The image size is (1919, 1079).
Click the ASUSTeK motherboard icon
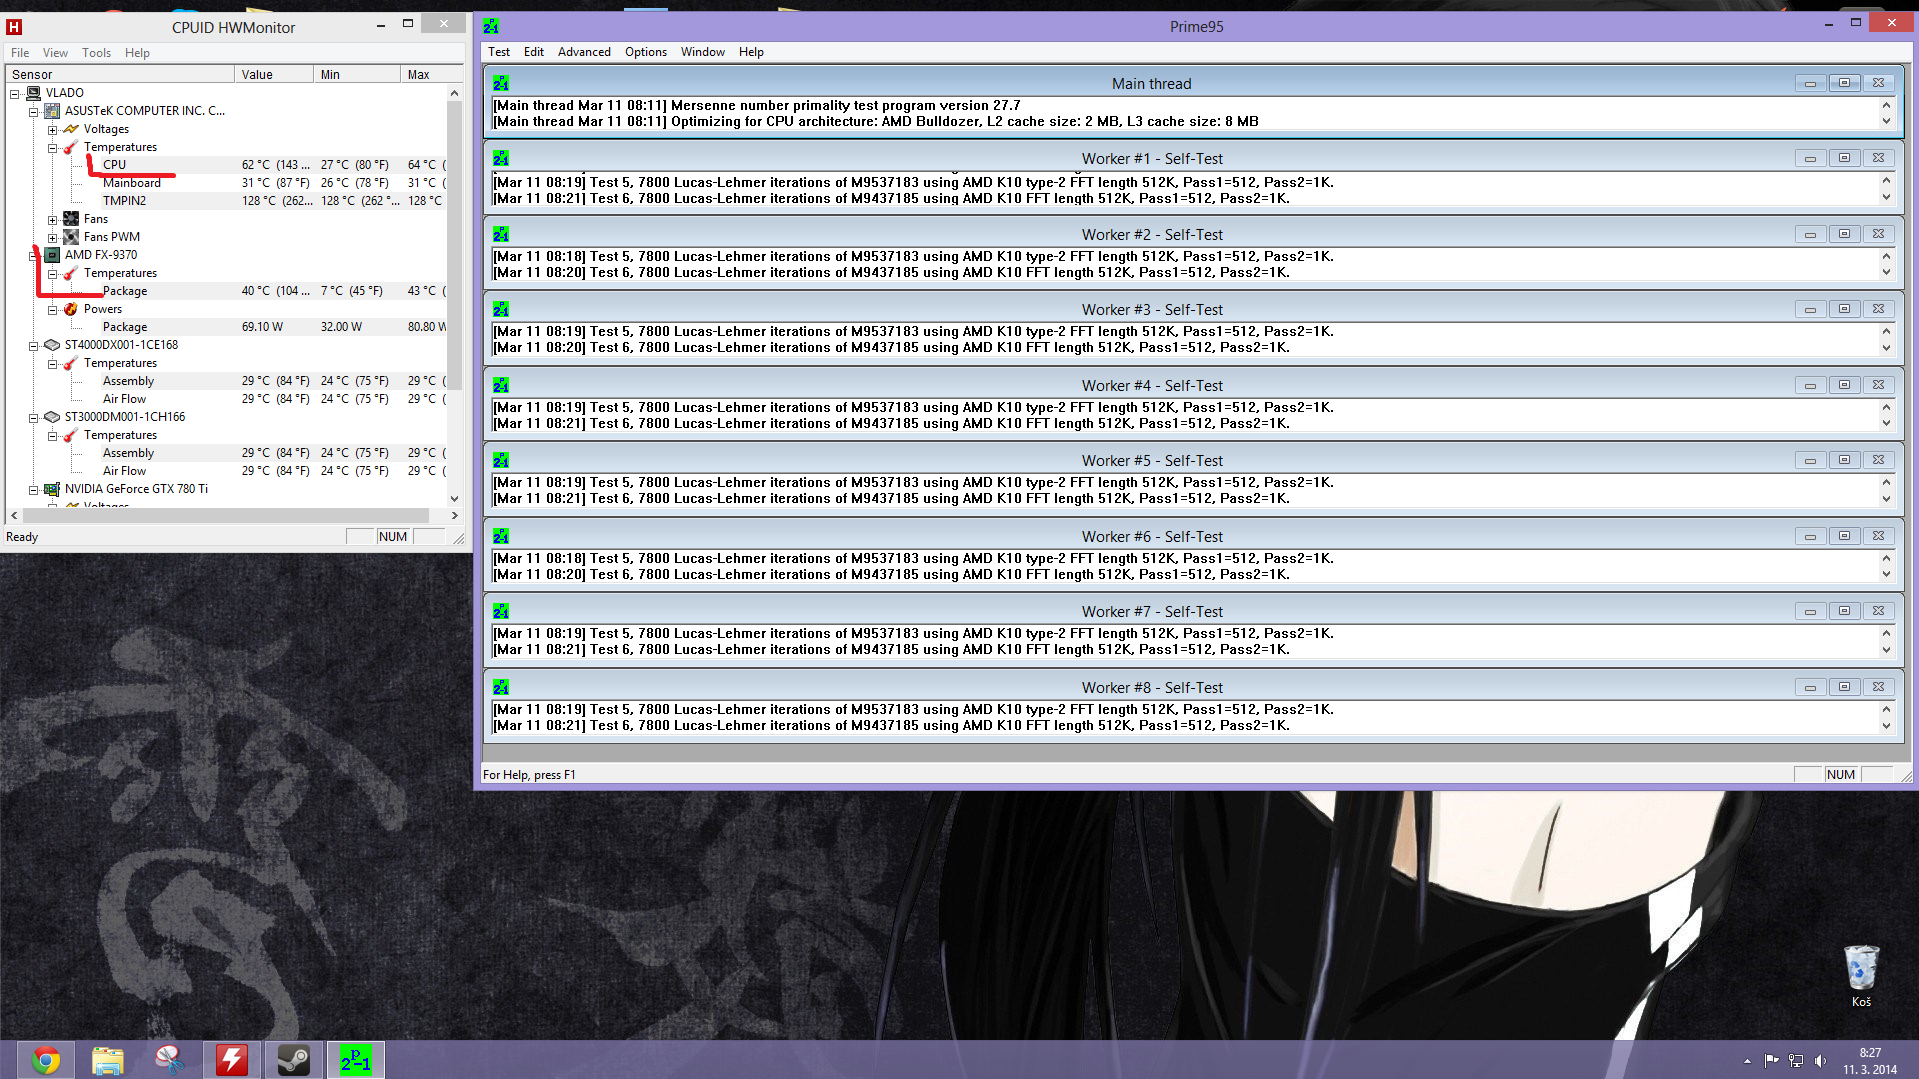52,111
